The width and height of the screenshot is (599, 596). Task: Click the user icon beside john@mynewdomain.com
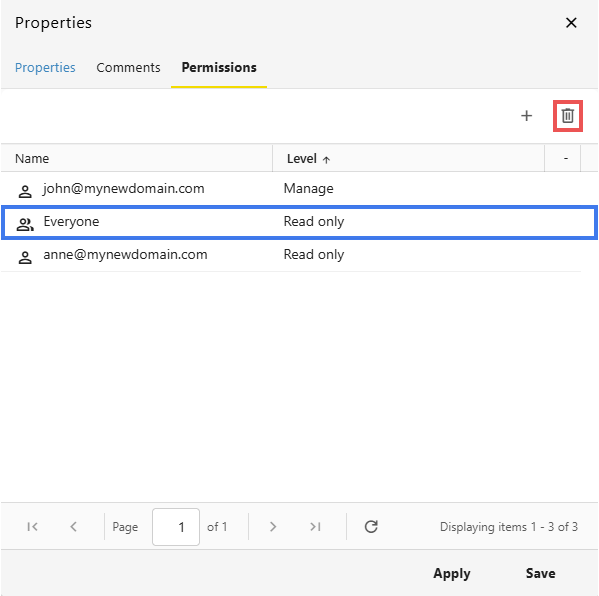pos(25,191)
